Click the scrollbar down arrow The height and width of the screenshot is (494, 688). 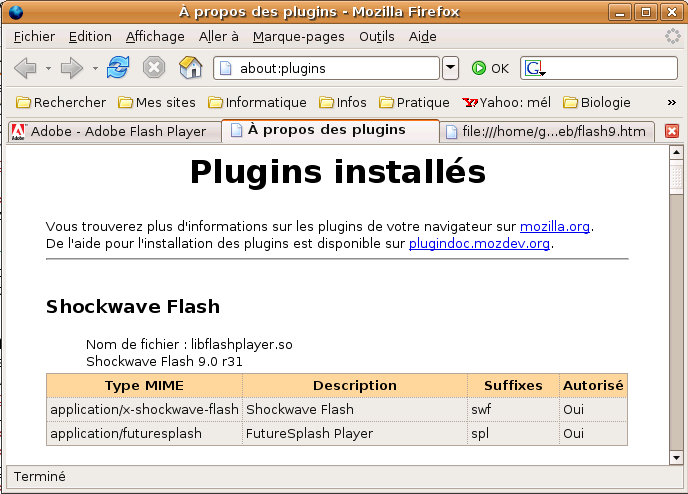[676, 458]
